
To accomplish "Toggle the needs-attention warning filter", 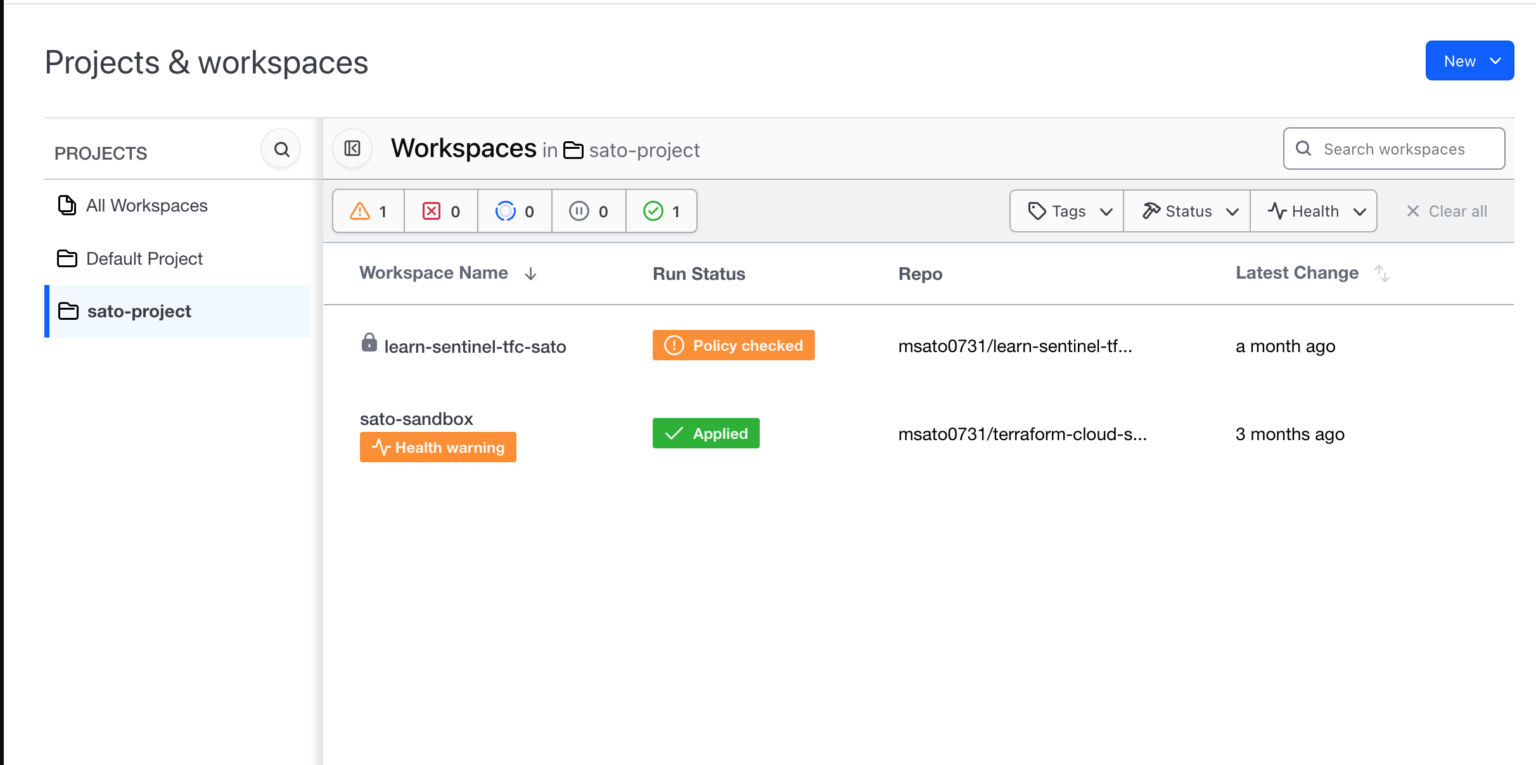I will [367, 211].
